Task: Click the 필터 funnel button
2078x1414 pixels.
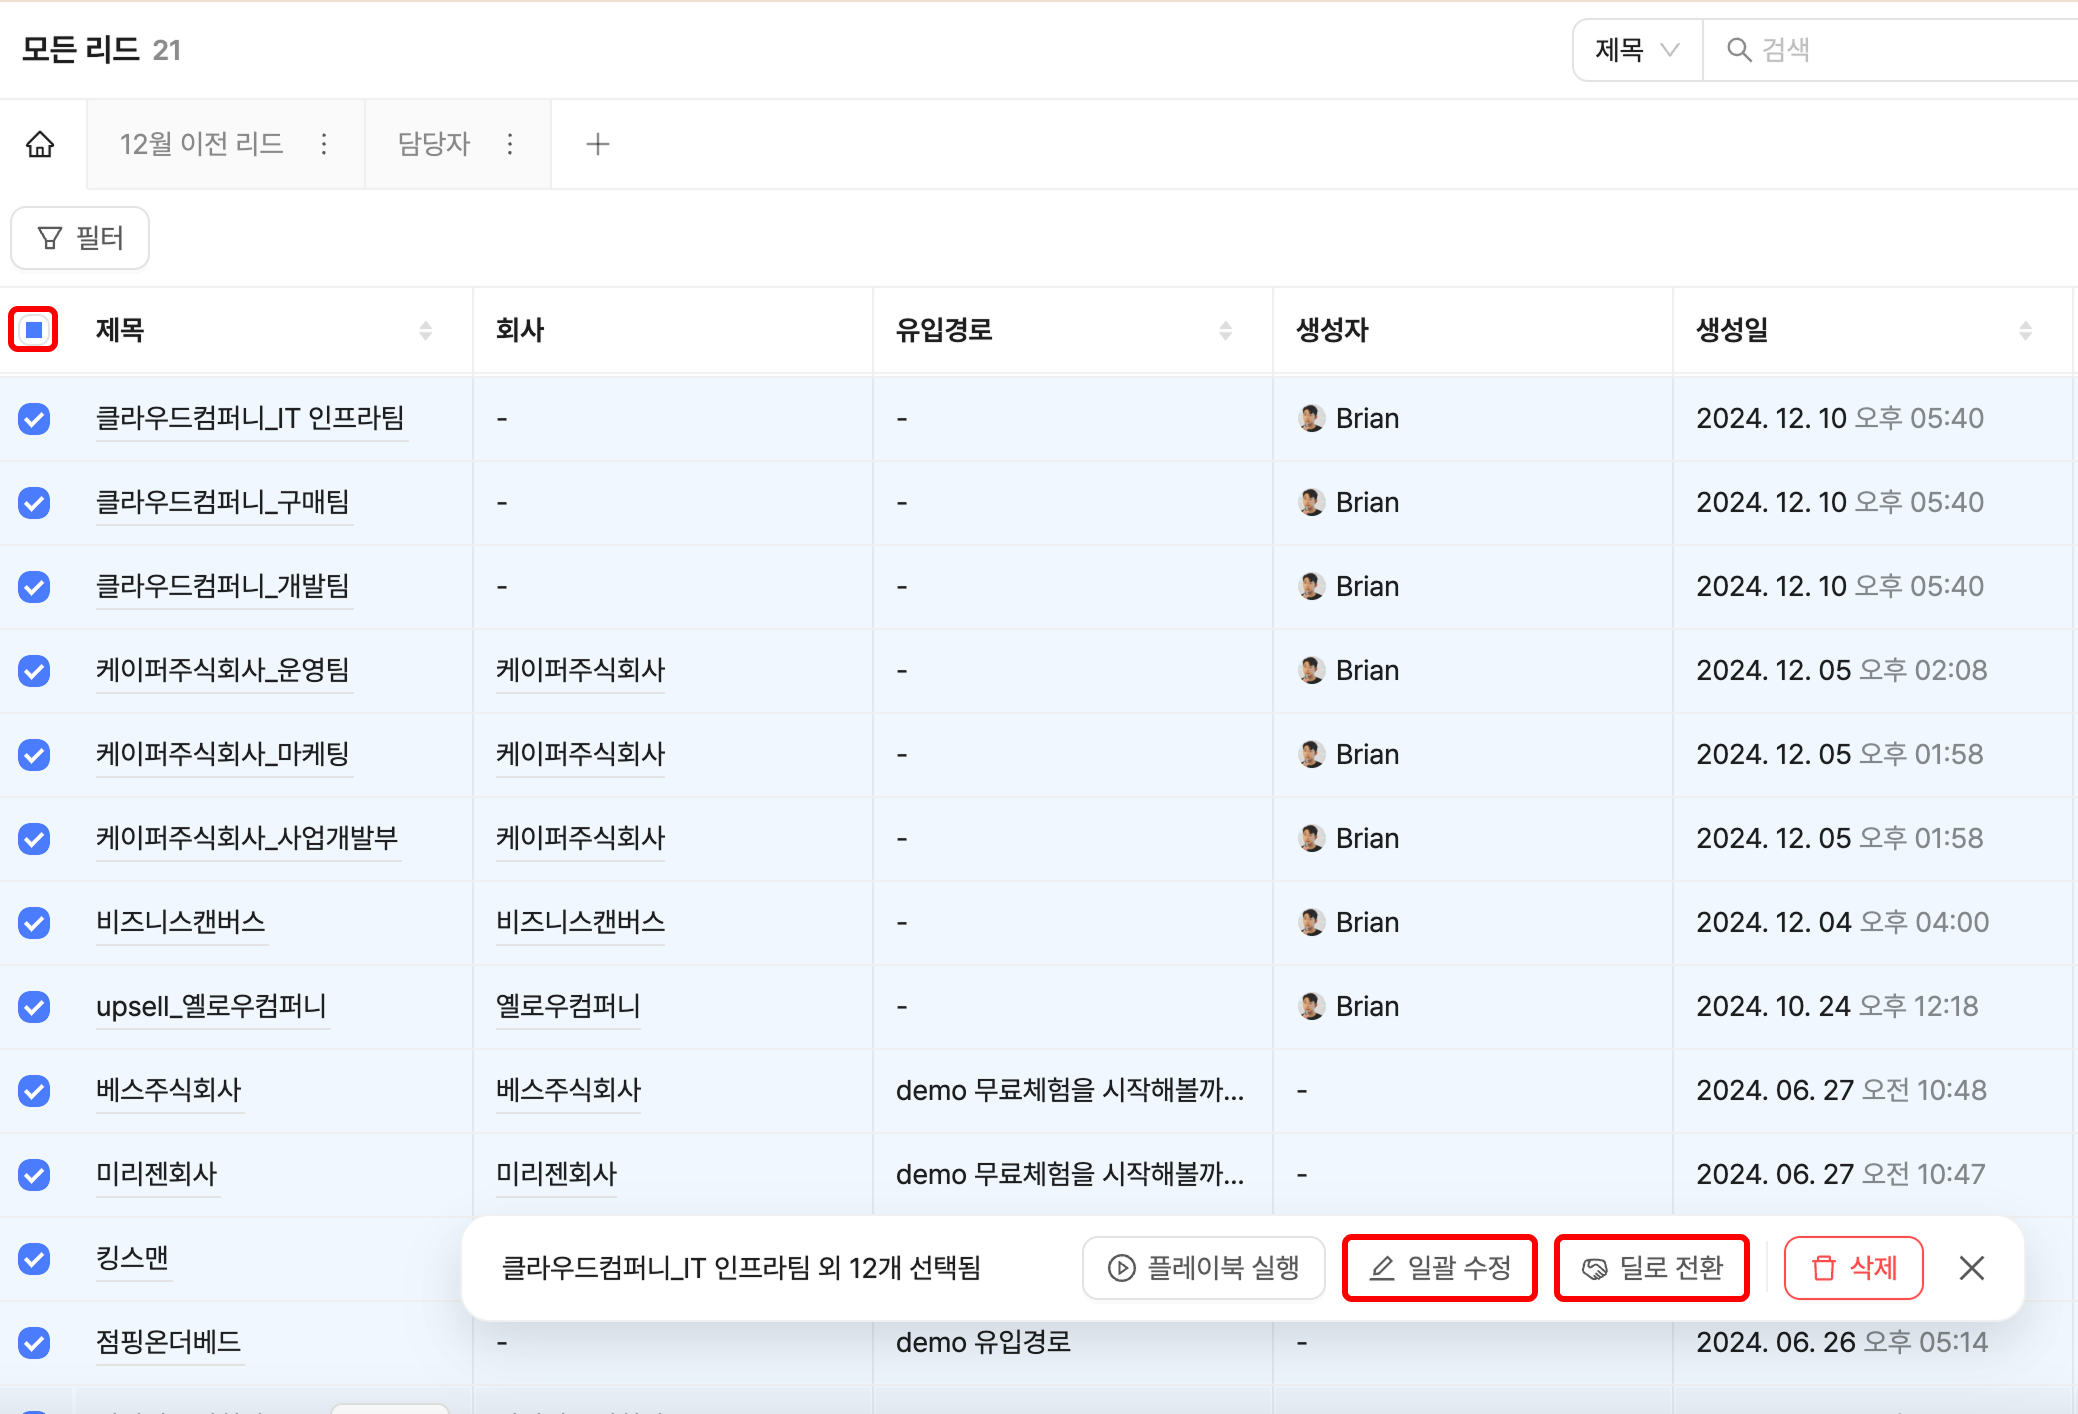Action: tap(80, 238)
